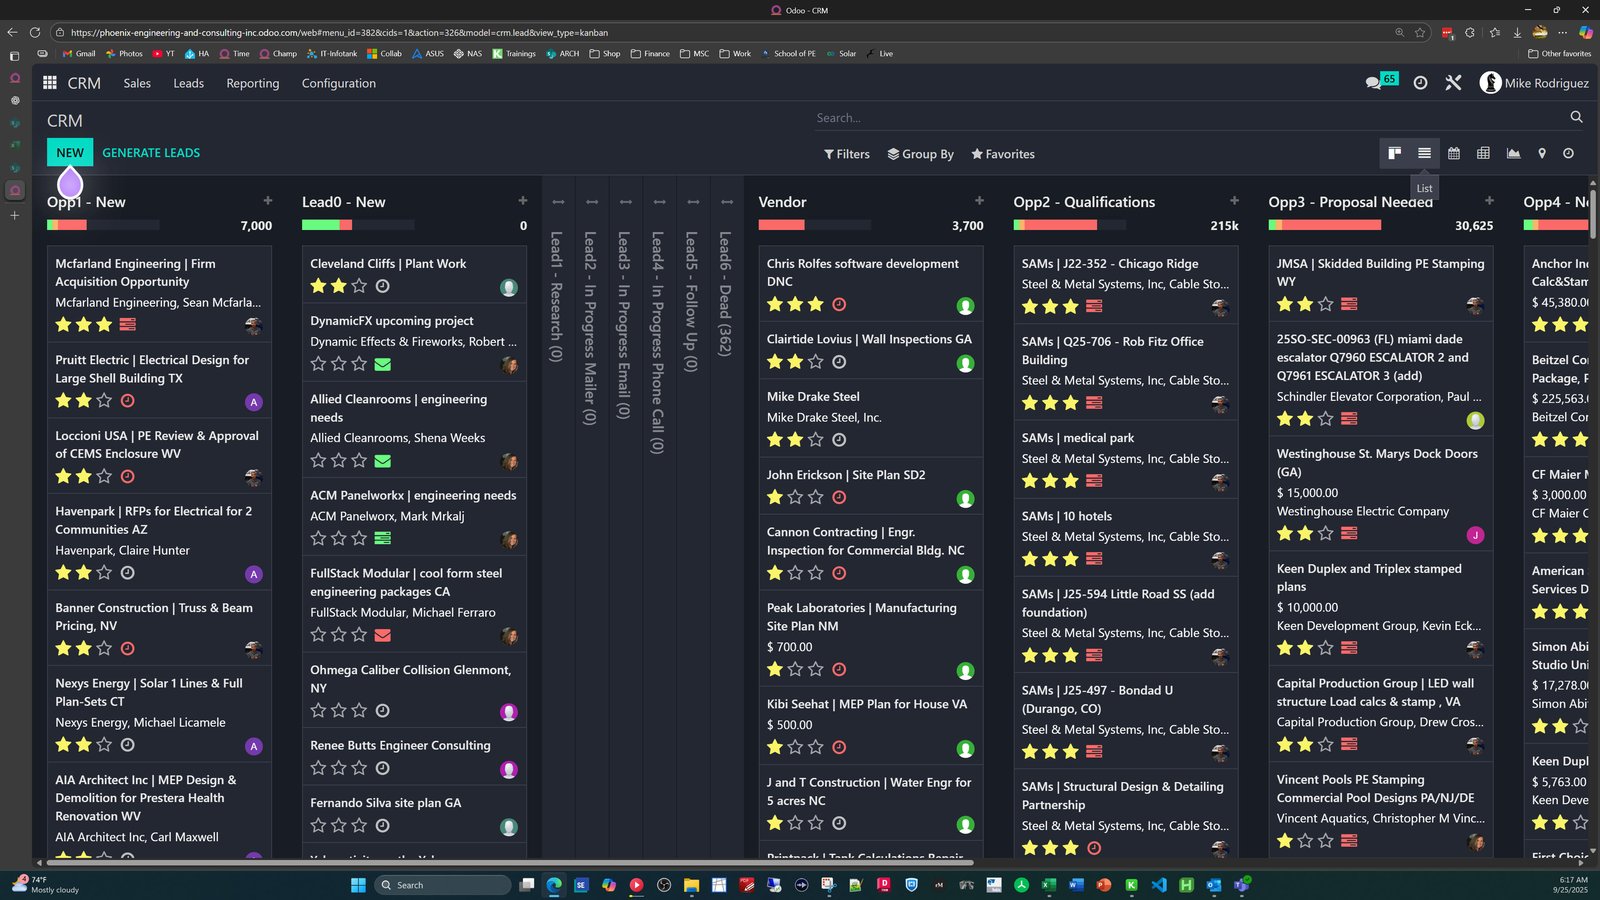Viewport: 1600px width, 900px height.
Task: Open the Configuration menu
Action: [339, 83]
